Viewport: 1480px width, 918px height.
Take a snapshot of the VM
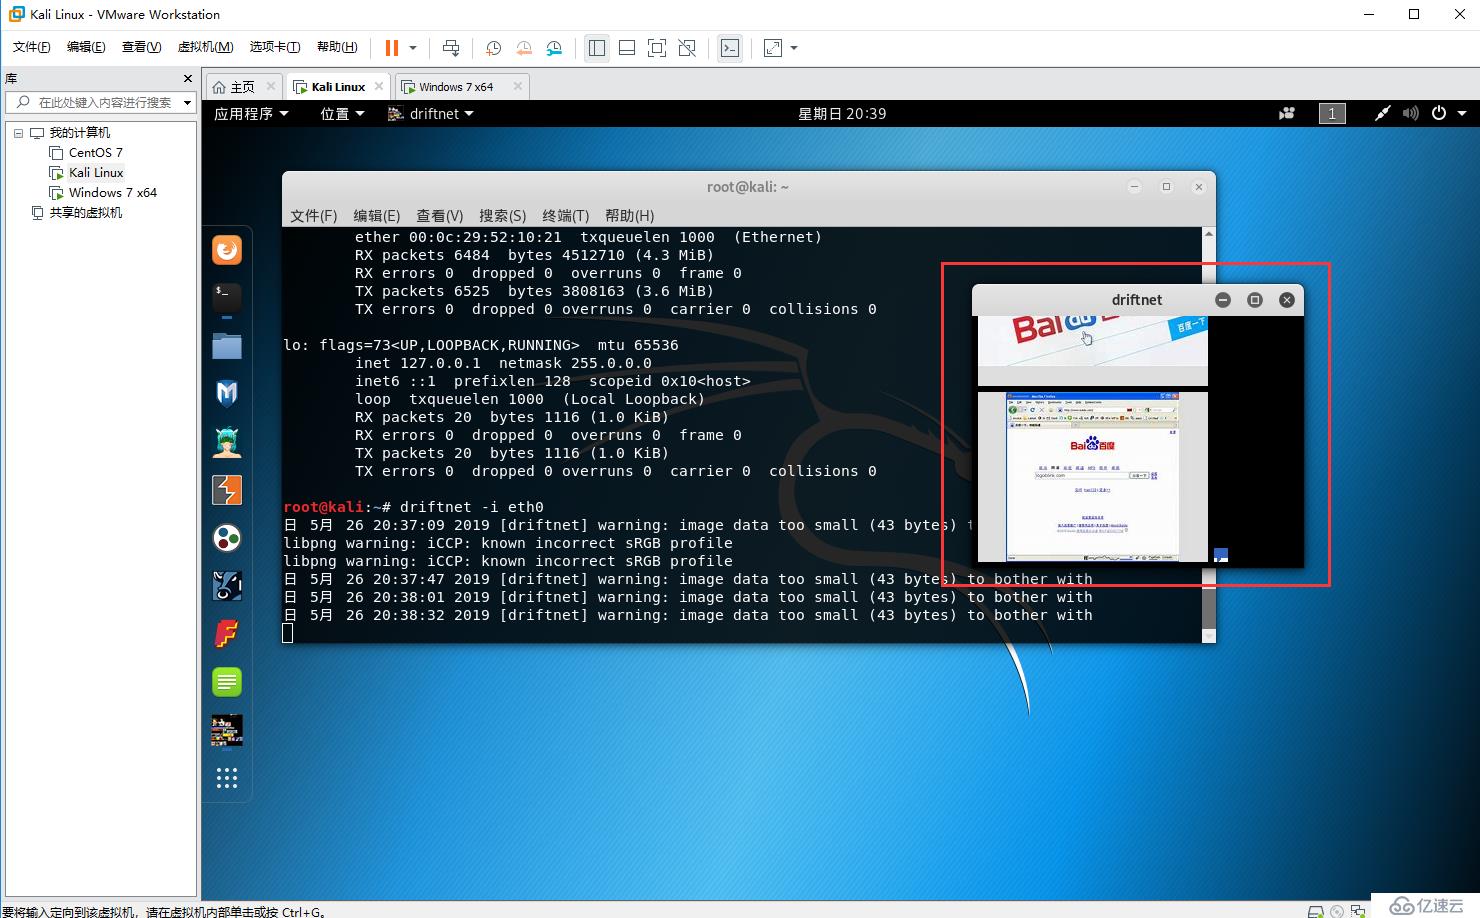[494, 48]
